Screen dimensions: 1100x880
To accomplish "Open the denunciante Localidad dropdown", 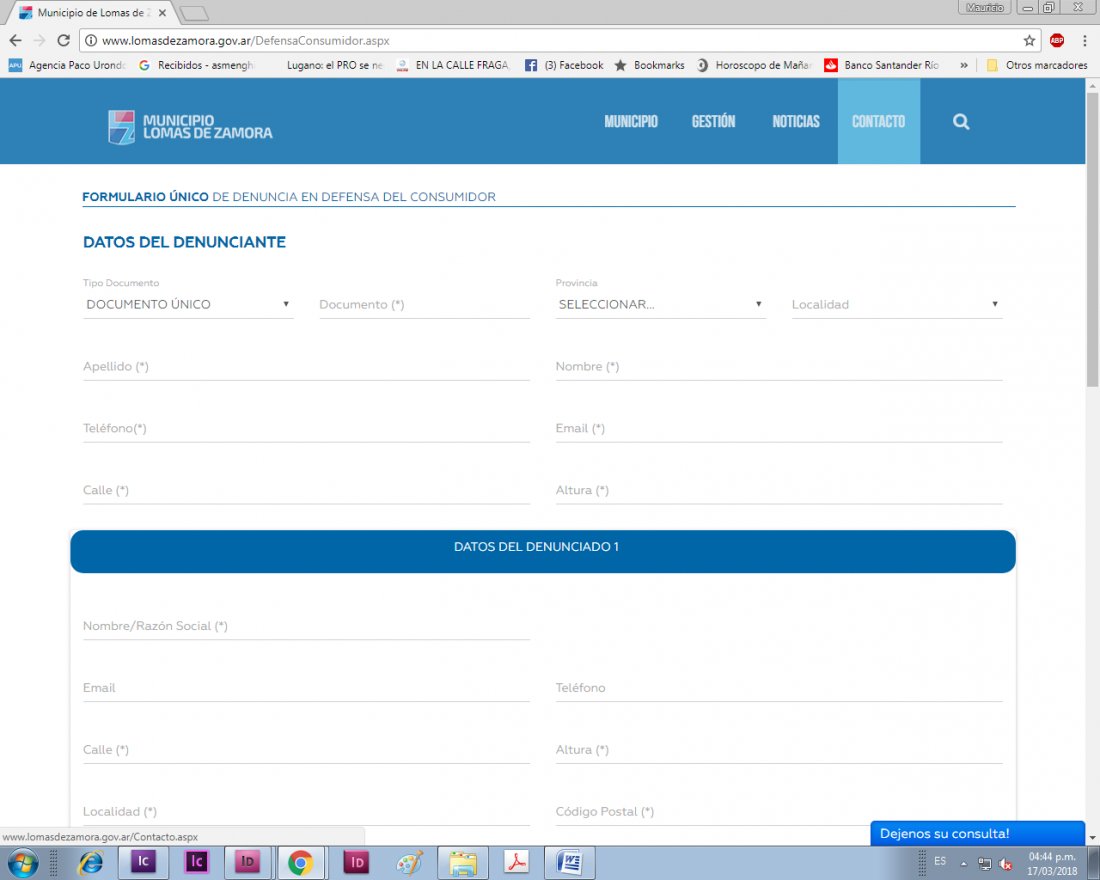I will tap(897, 305).
